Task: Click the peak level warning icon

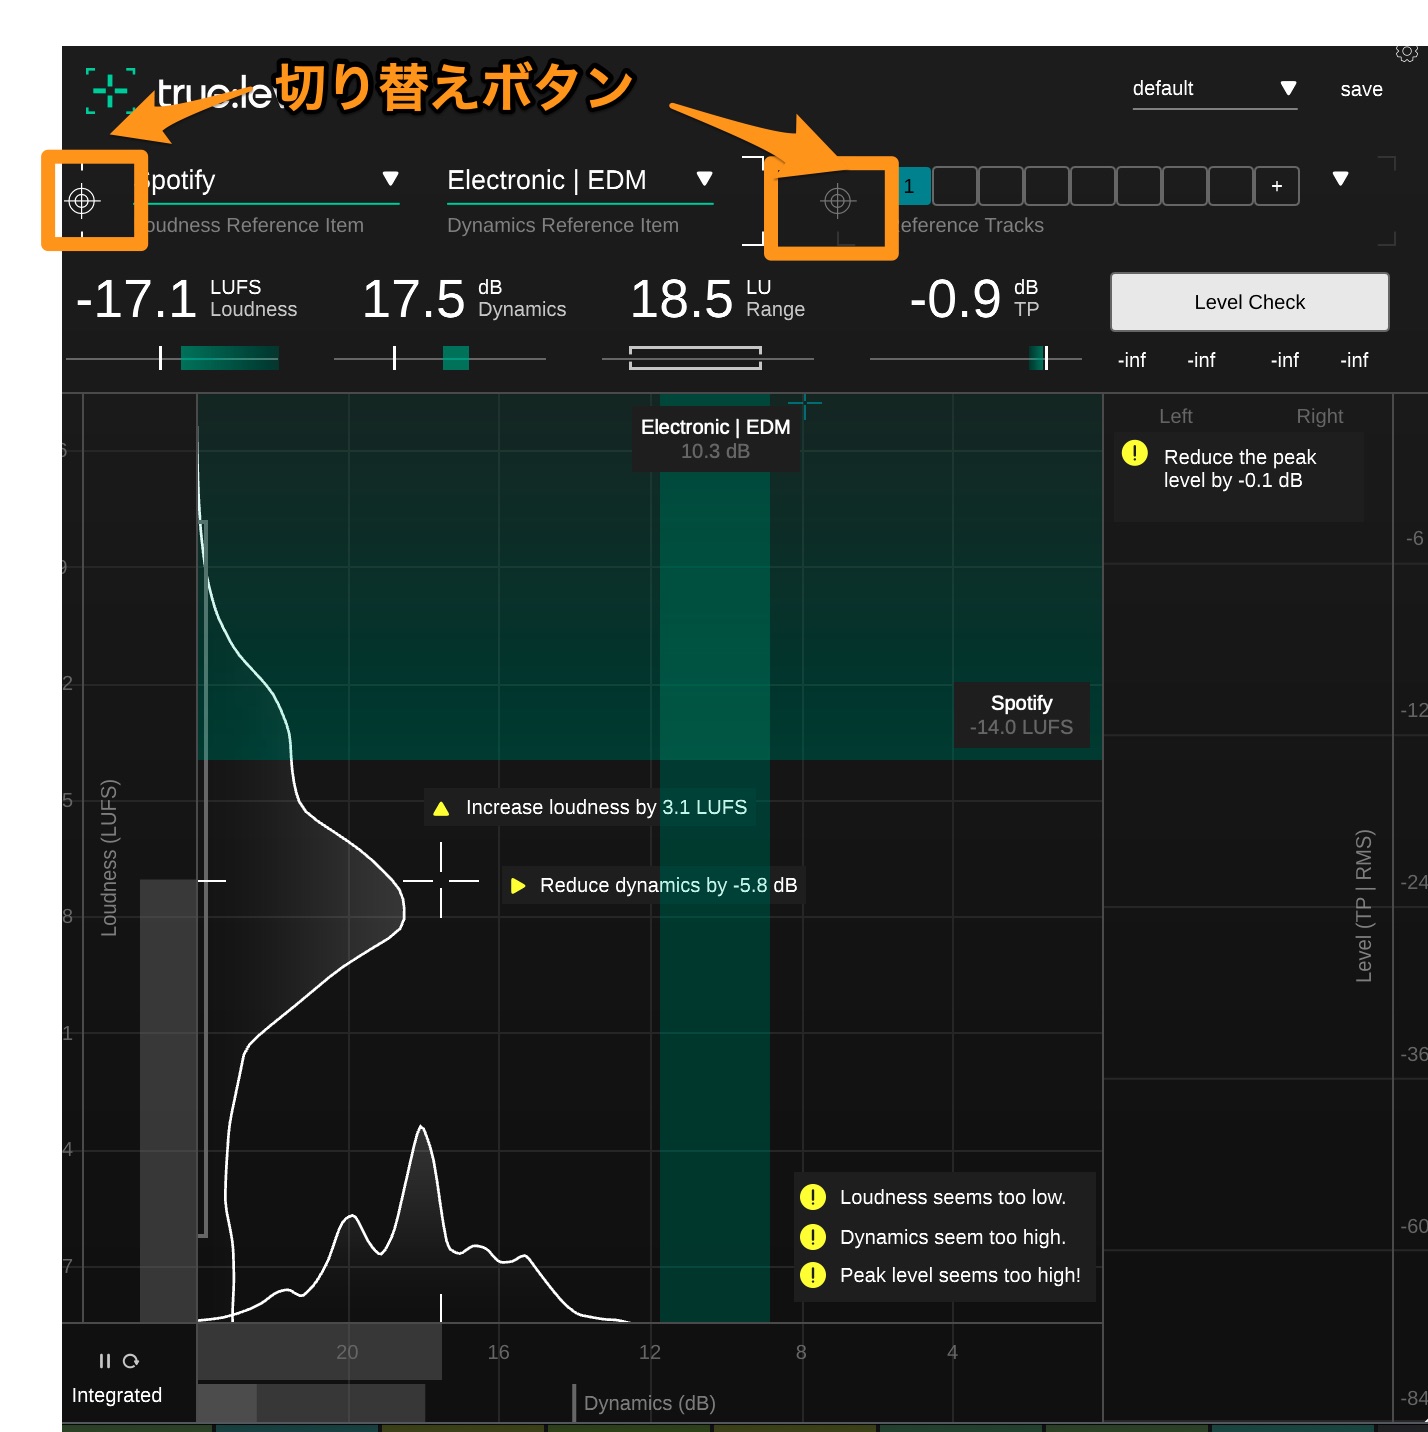Action: click(x=1134, y=453)
